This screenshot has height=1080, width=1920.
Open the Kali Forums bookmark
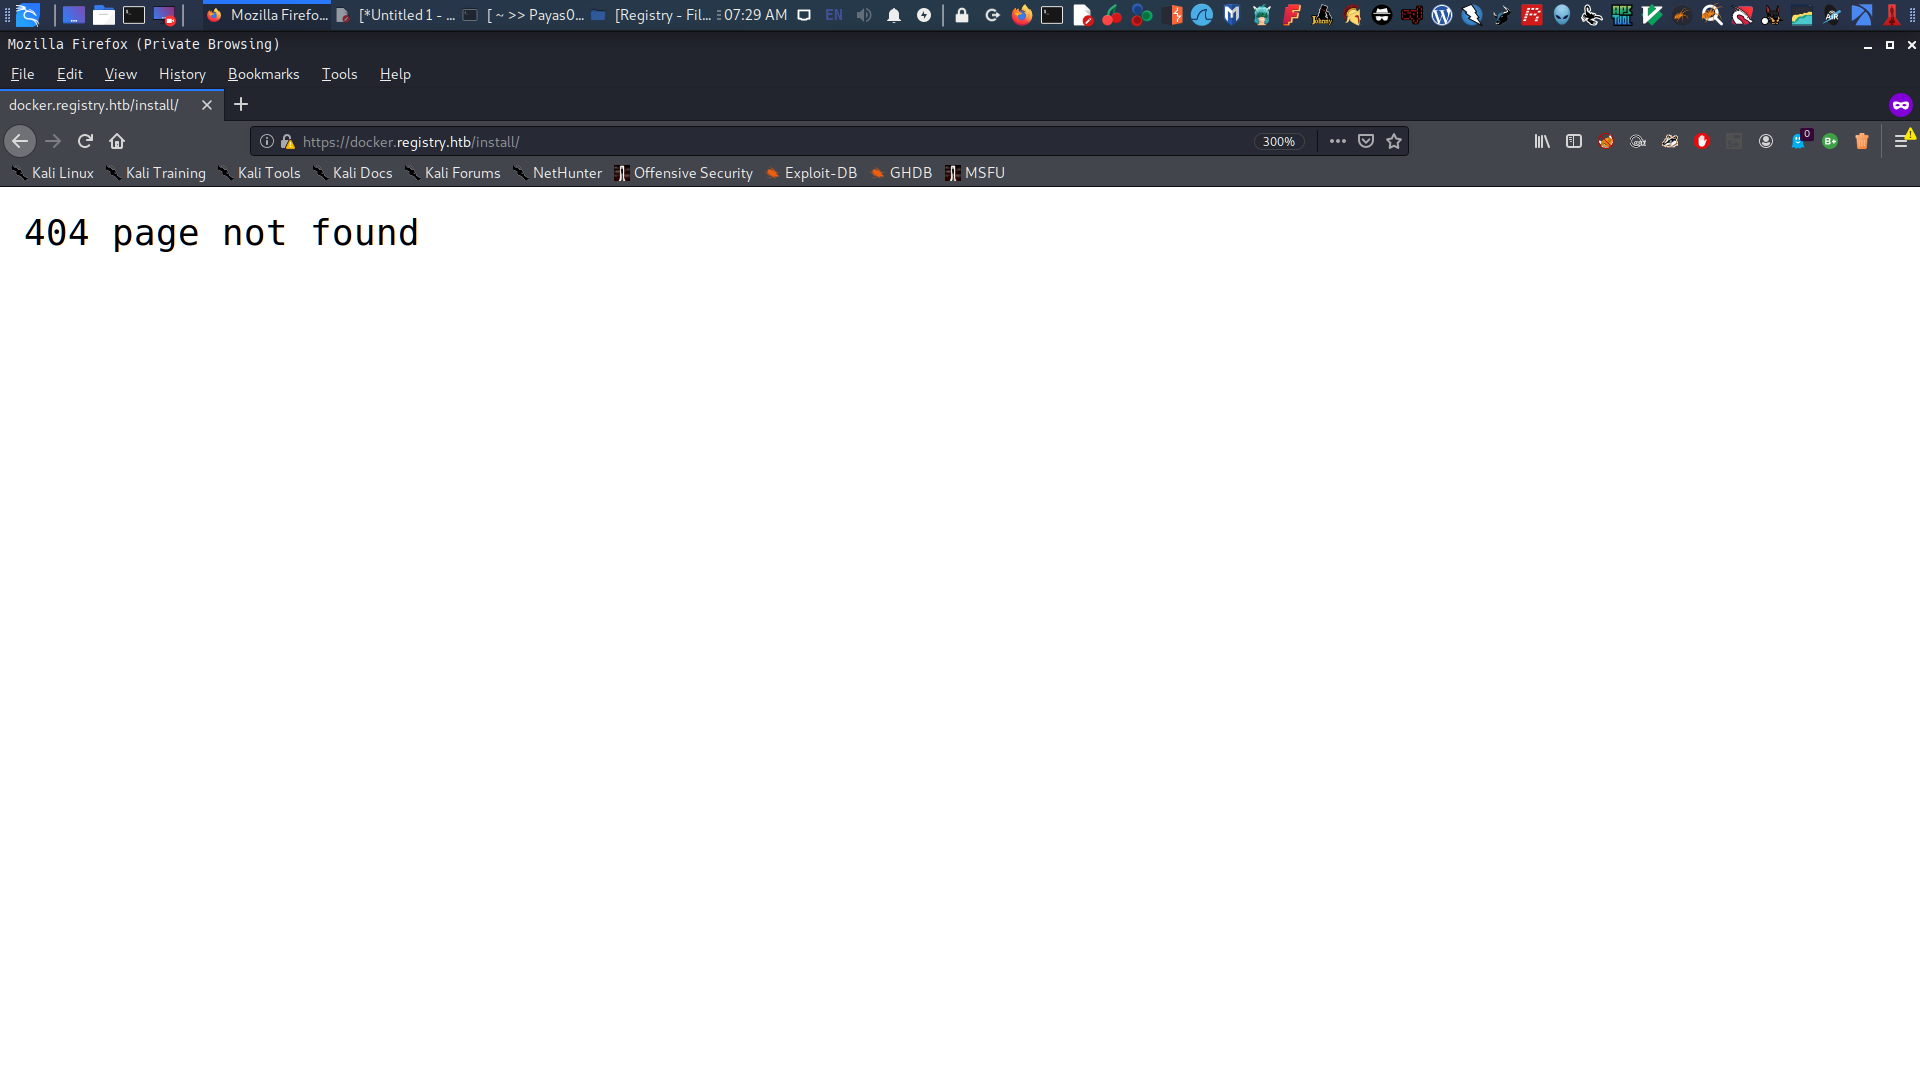[452, 173]
